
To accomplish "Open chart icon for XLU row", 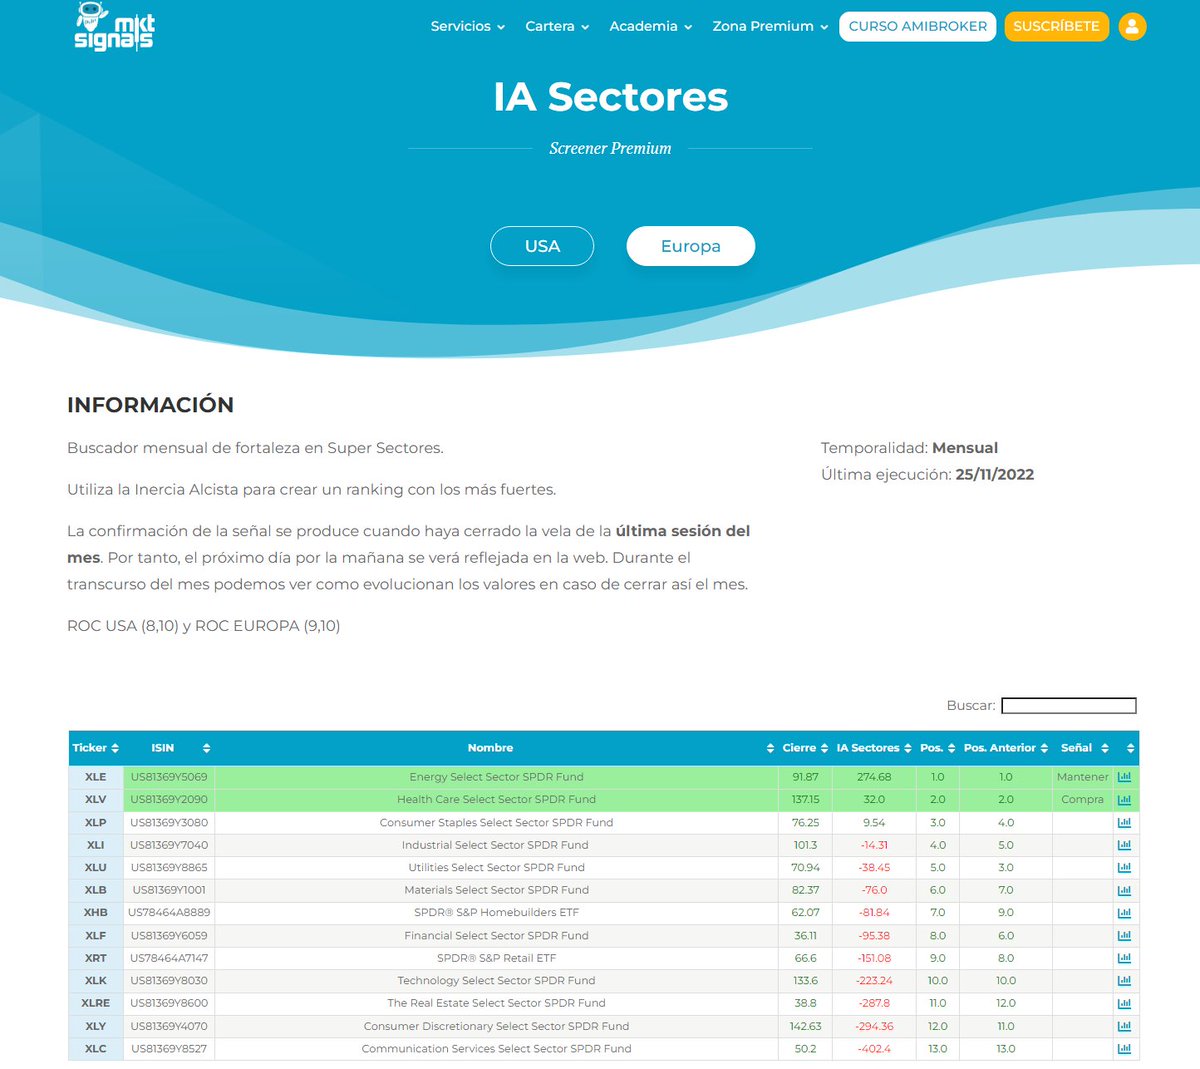I will tap(1124, 868).
